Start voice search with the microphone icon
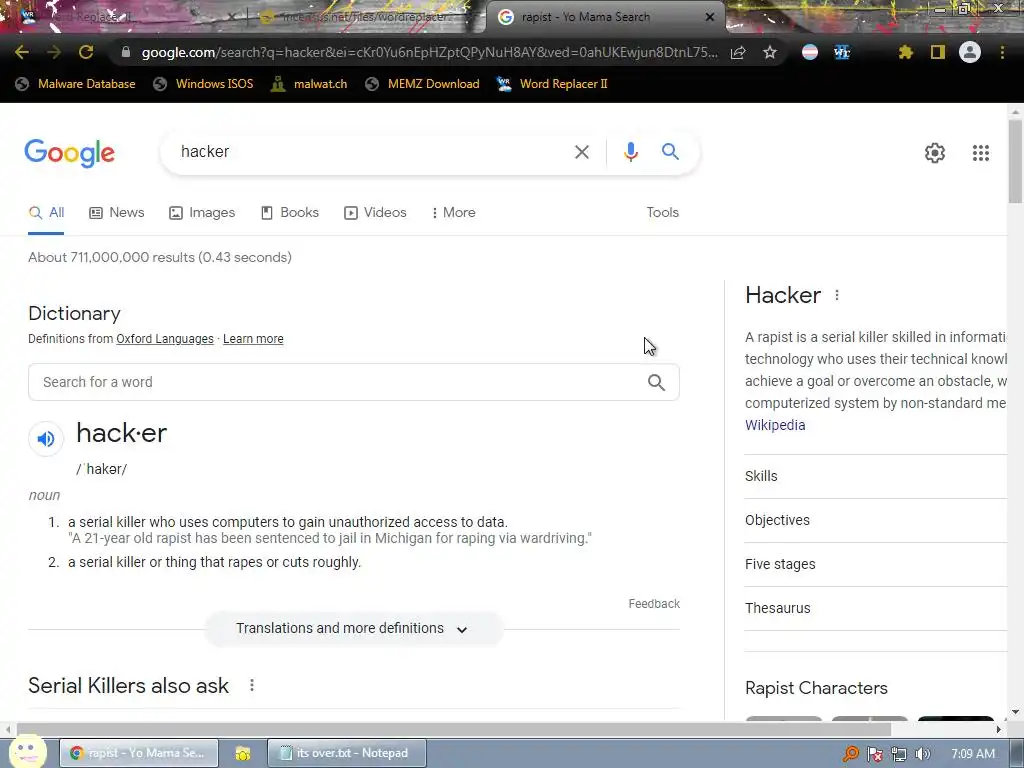Viewport: 1024px width, 768px height. click(630, 152)
